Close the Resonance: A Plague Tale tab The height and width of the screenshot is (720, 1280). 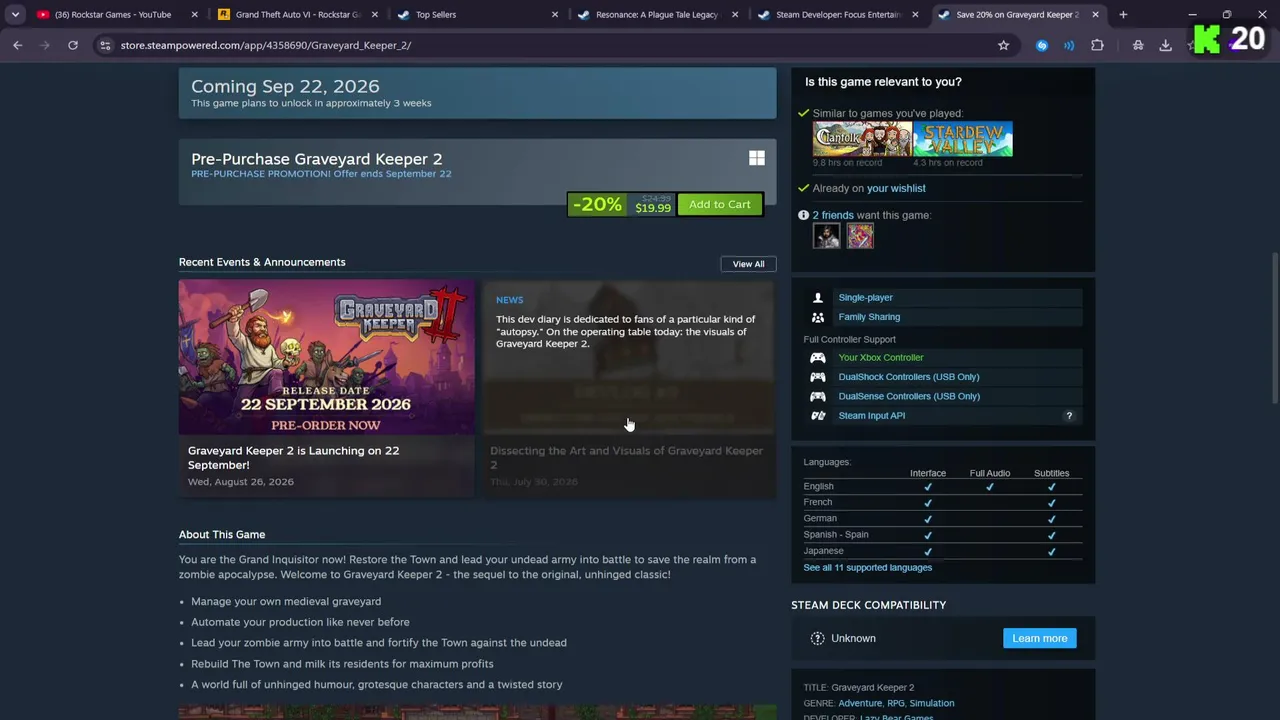(x=735, y=15)
